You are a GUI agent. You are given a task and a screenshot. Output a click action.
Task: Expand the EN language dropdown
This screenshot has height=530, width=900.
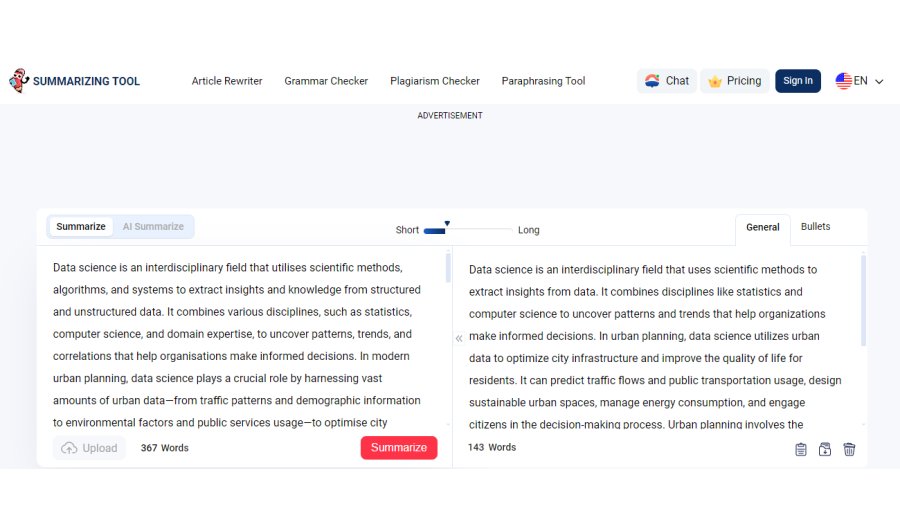tap(879, 82)
